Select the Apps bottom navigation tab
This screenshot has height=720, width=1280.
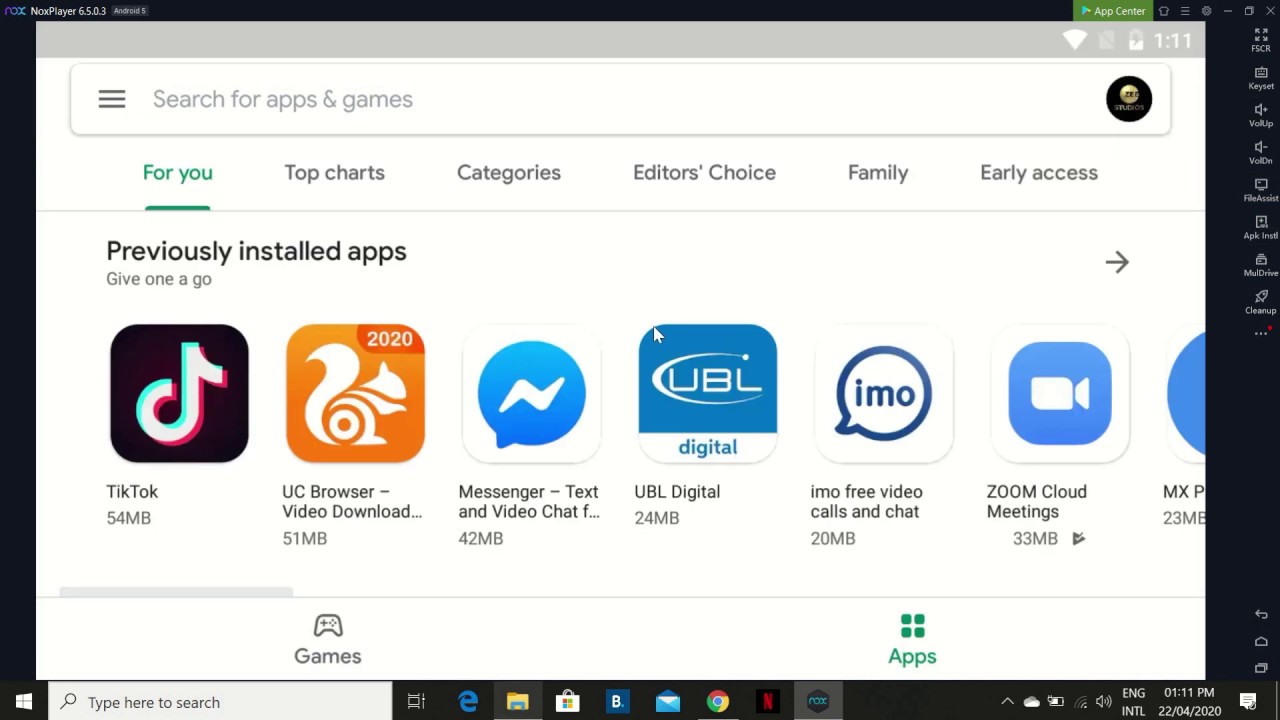(912, 640)
